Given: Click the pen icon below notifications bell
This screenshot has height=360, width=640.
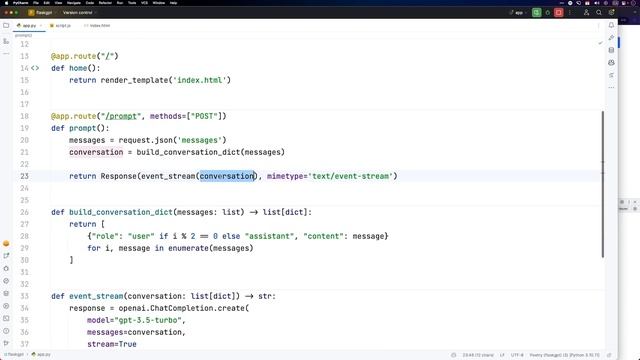Looking at the screenshot, I should 611,38.
